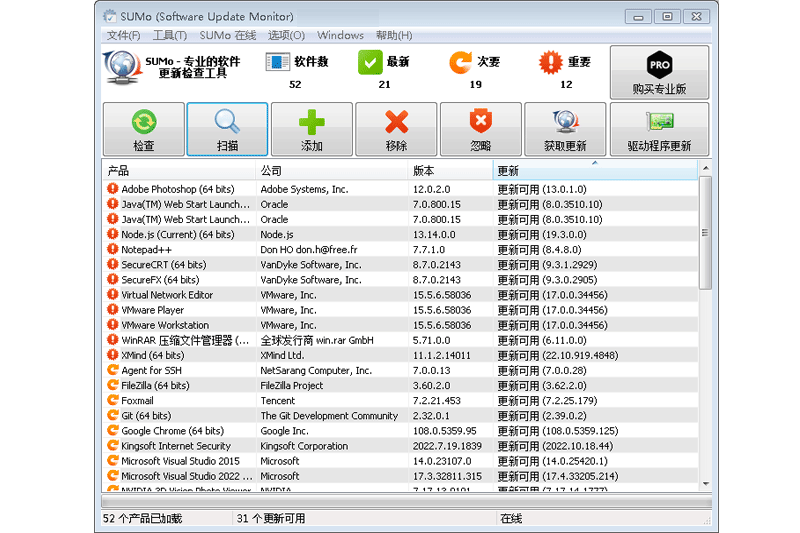This screenshot has width=800, height=533.
Task: Select the Virtual Network Editor row
Action: (400, 295)
